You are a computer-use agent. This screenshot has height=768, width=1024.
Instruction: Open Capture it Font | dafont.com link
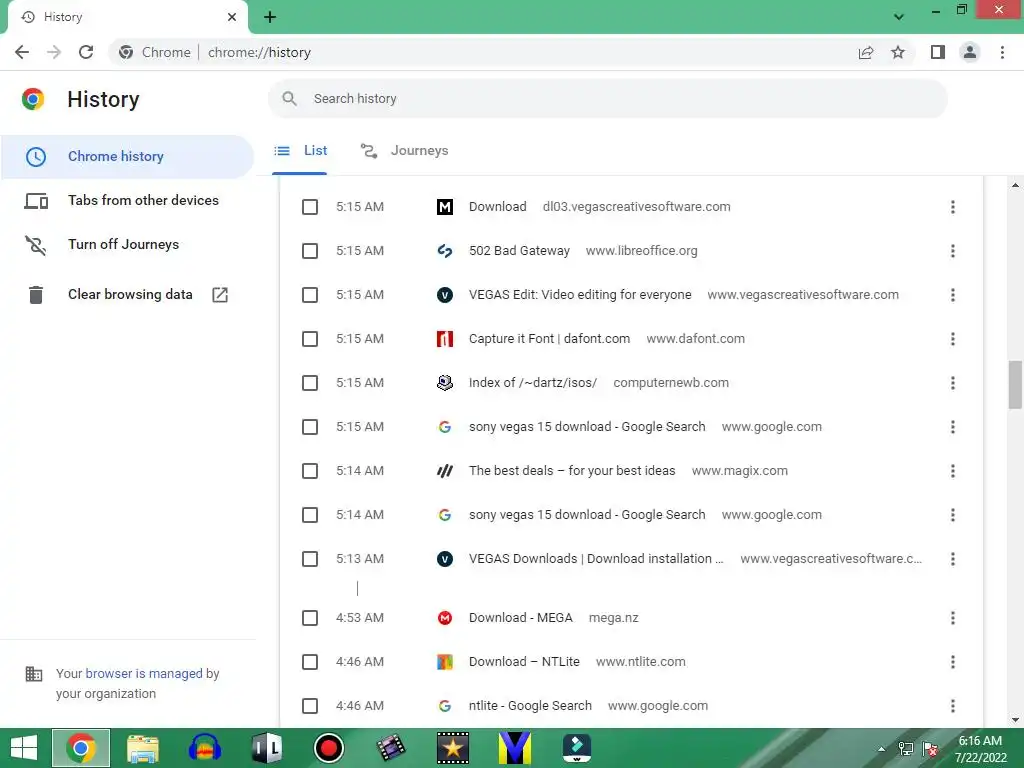(549, 339)
